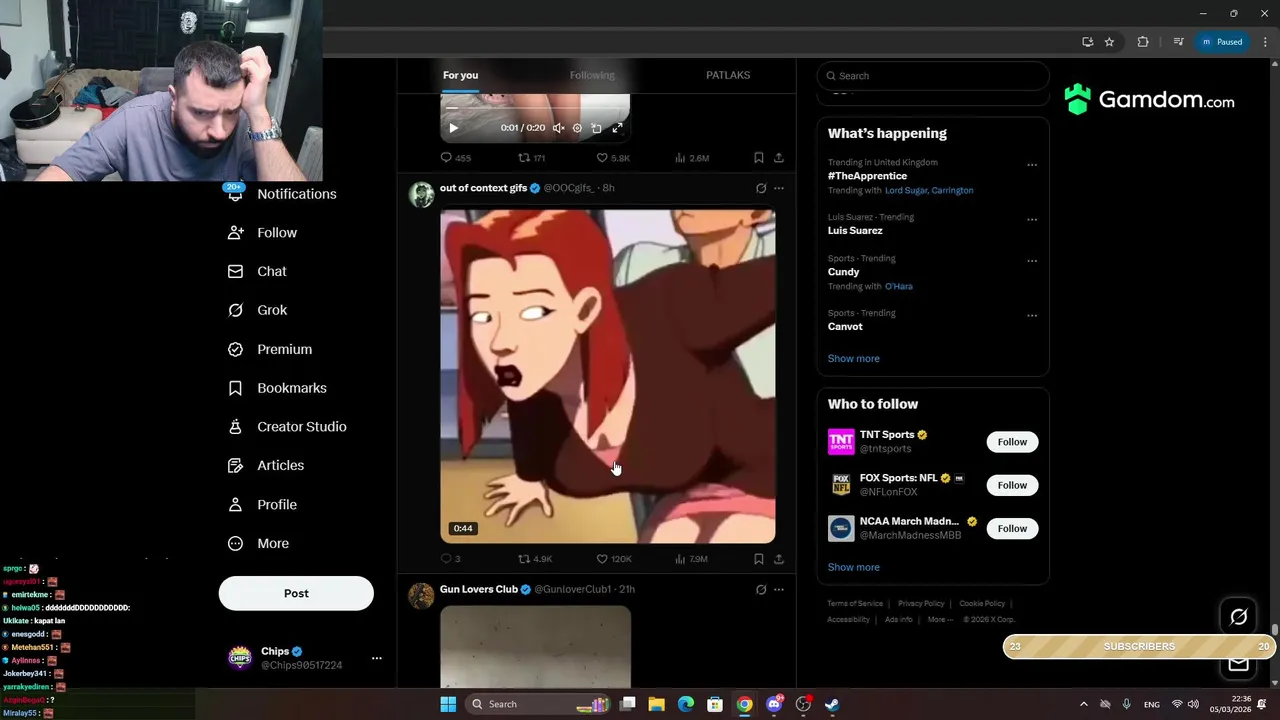Switch to the For you tab
The height and width of the screenshot is (720, 1280).
click(461, 75)
